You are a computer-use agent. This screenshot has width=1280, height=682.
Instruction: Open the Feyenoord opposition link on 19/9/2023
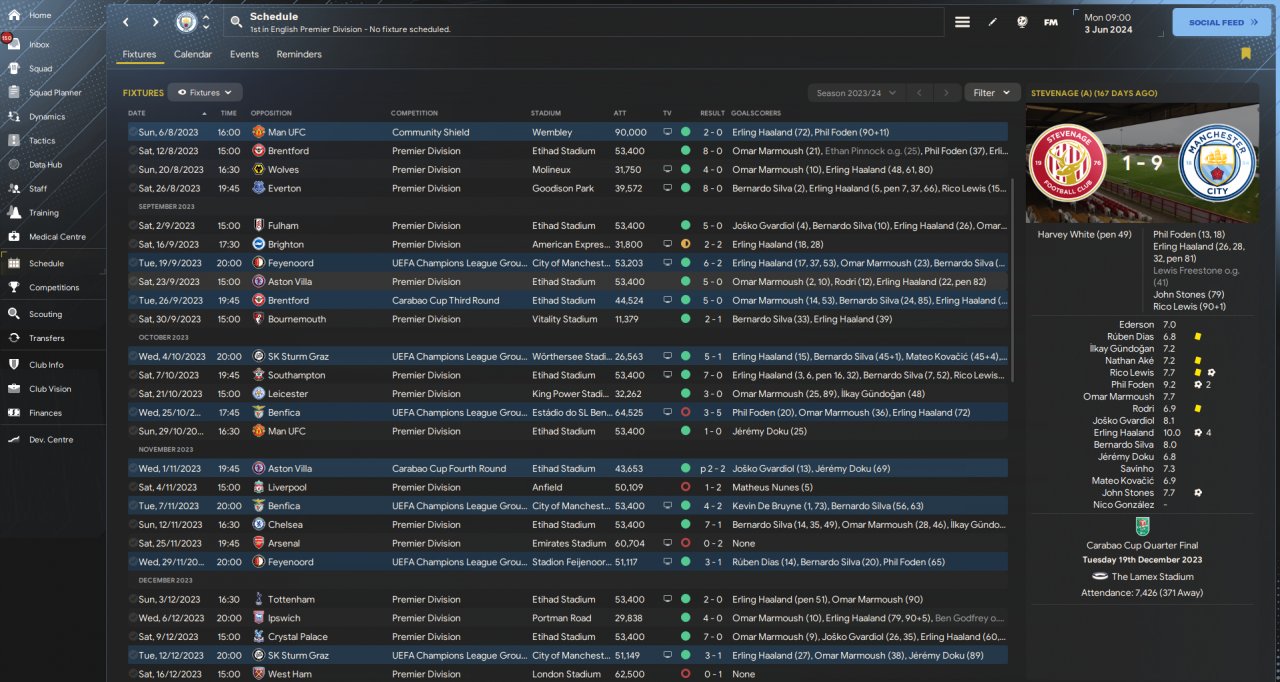289,263
